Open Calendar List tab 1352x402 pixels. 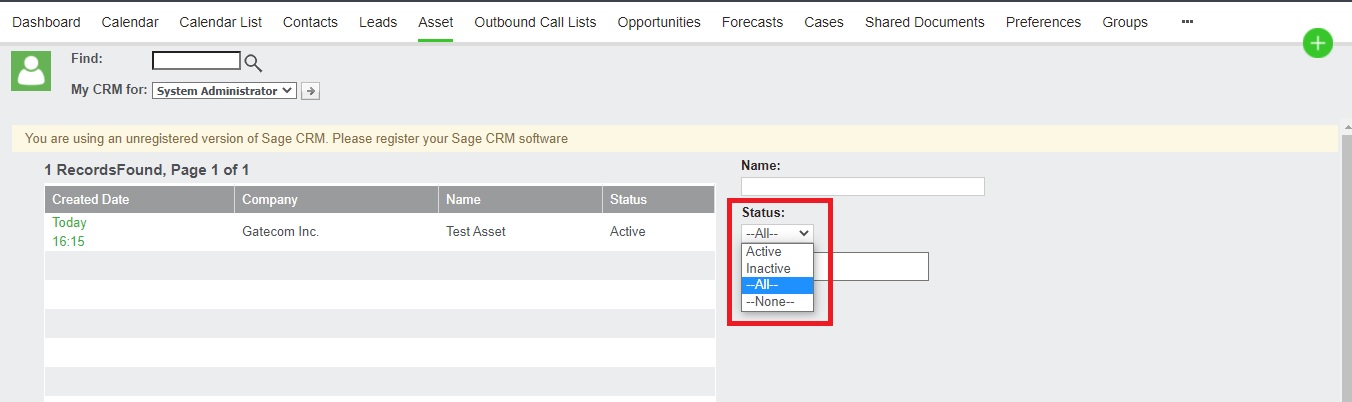220,22
